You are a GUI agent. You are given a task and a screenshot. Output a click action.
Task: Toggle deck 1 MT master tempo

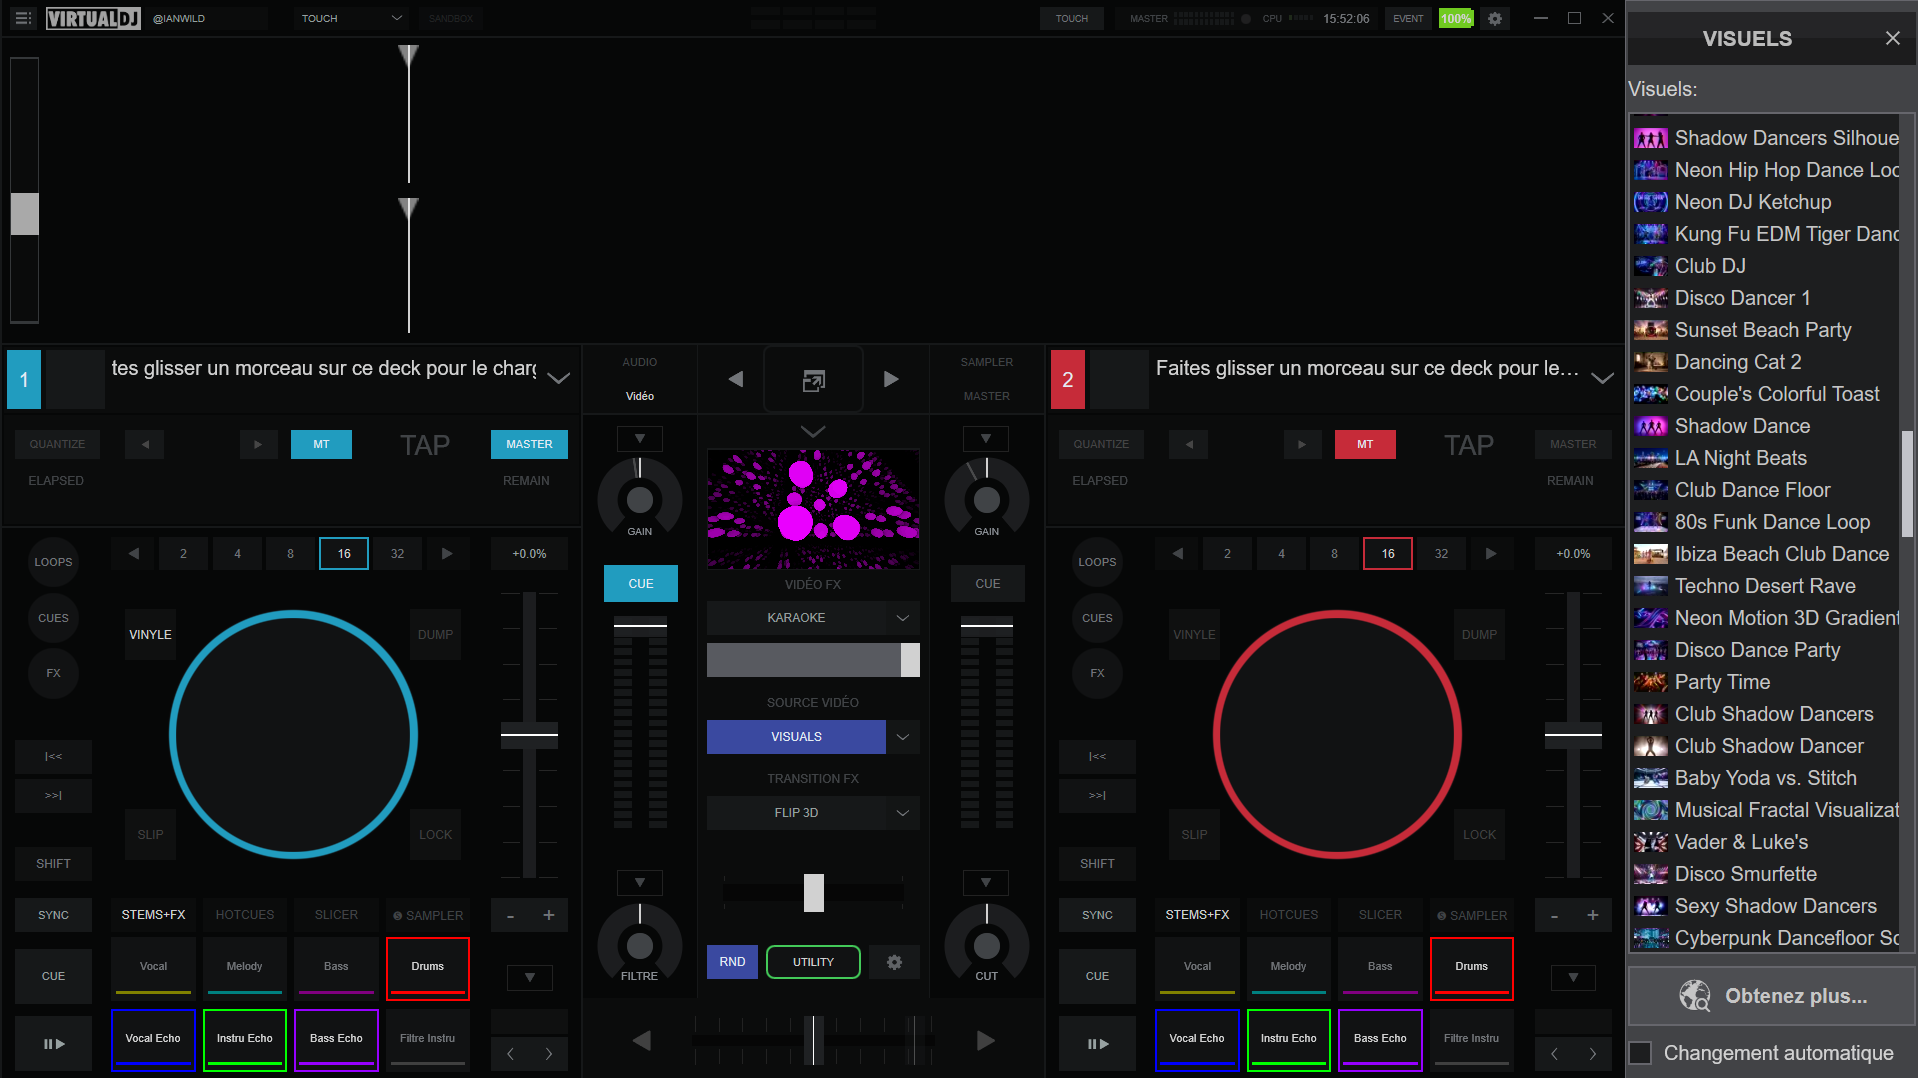(x=321, y=444)
